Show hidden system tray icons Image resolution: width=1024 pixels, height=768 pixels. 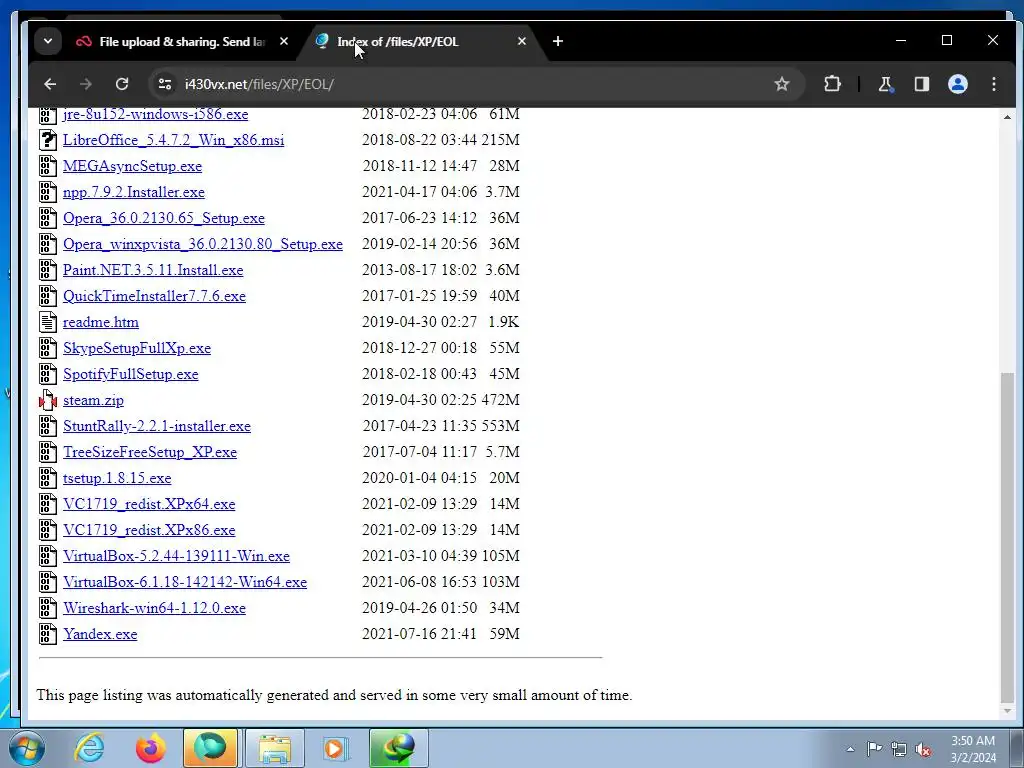850,749
